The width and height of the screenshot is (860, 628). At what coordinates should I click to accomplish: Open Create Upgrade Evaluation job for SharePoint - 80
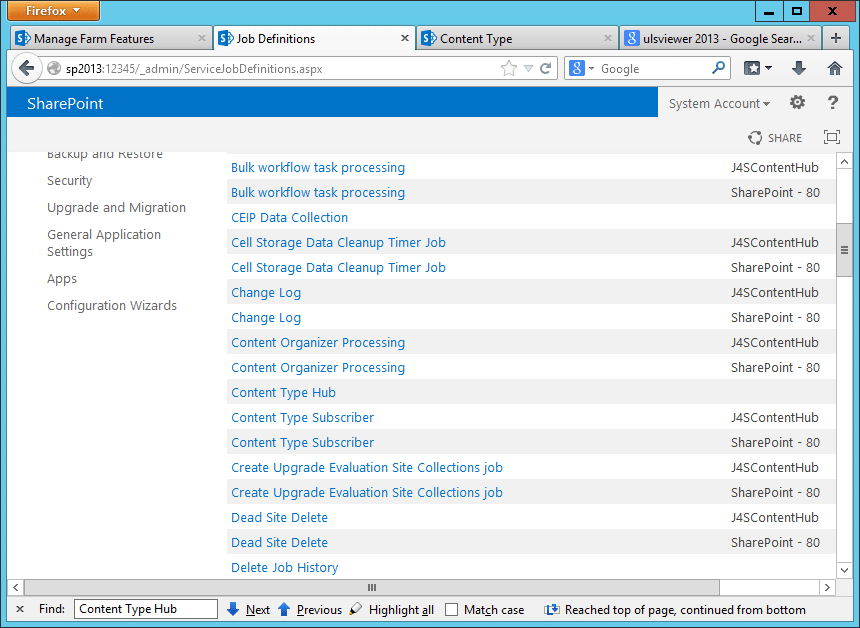click(366, 493)
